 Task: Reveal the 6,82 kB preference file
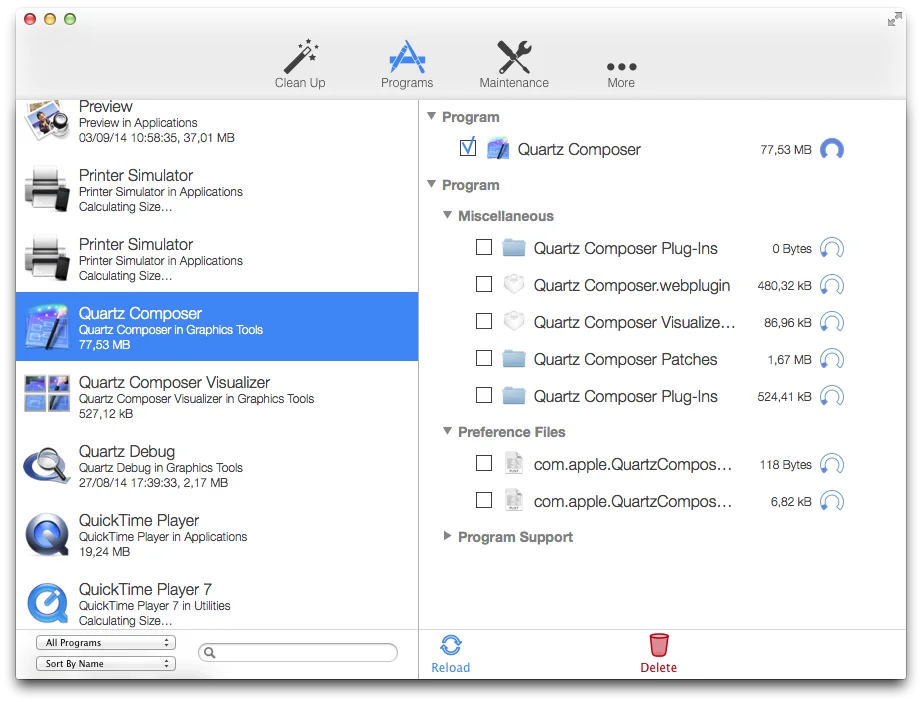coord(832,501)
